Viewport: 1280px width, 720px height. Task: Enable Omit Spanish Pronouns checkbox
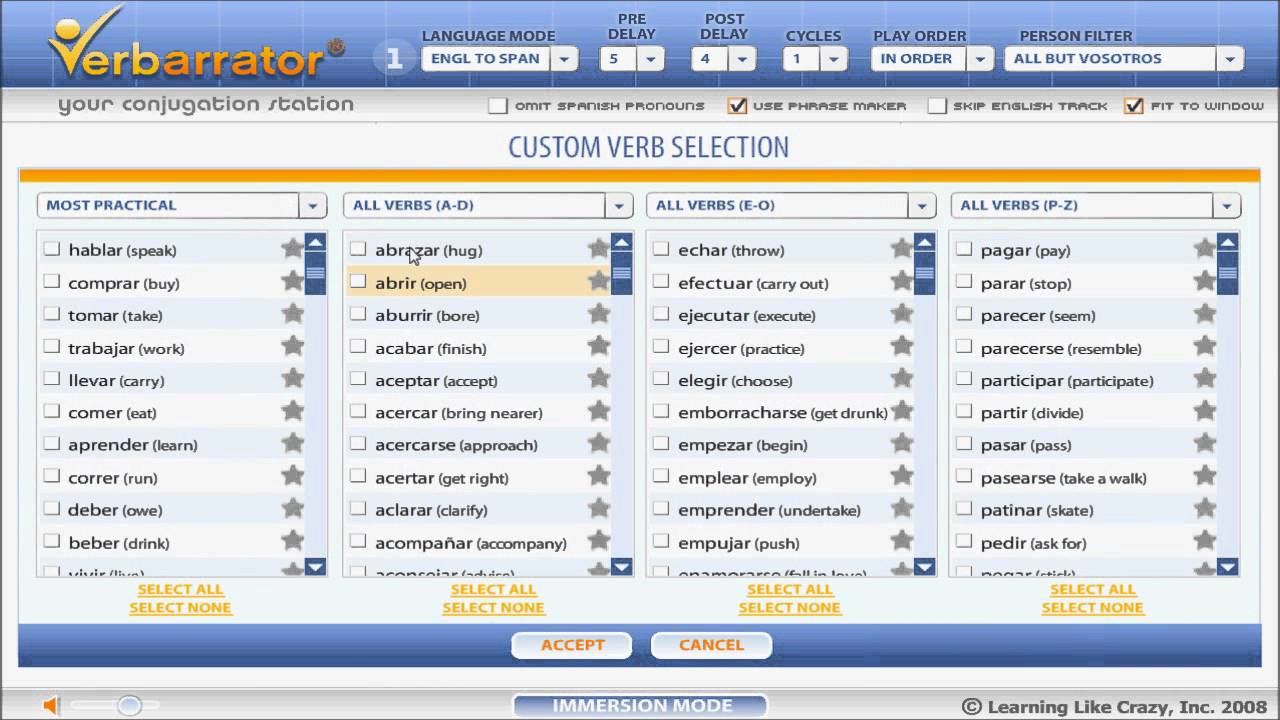497,105
